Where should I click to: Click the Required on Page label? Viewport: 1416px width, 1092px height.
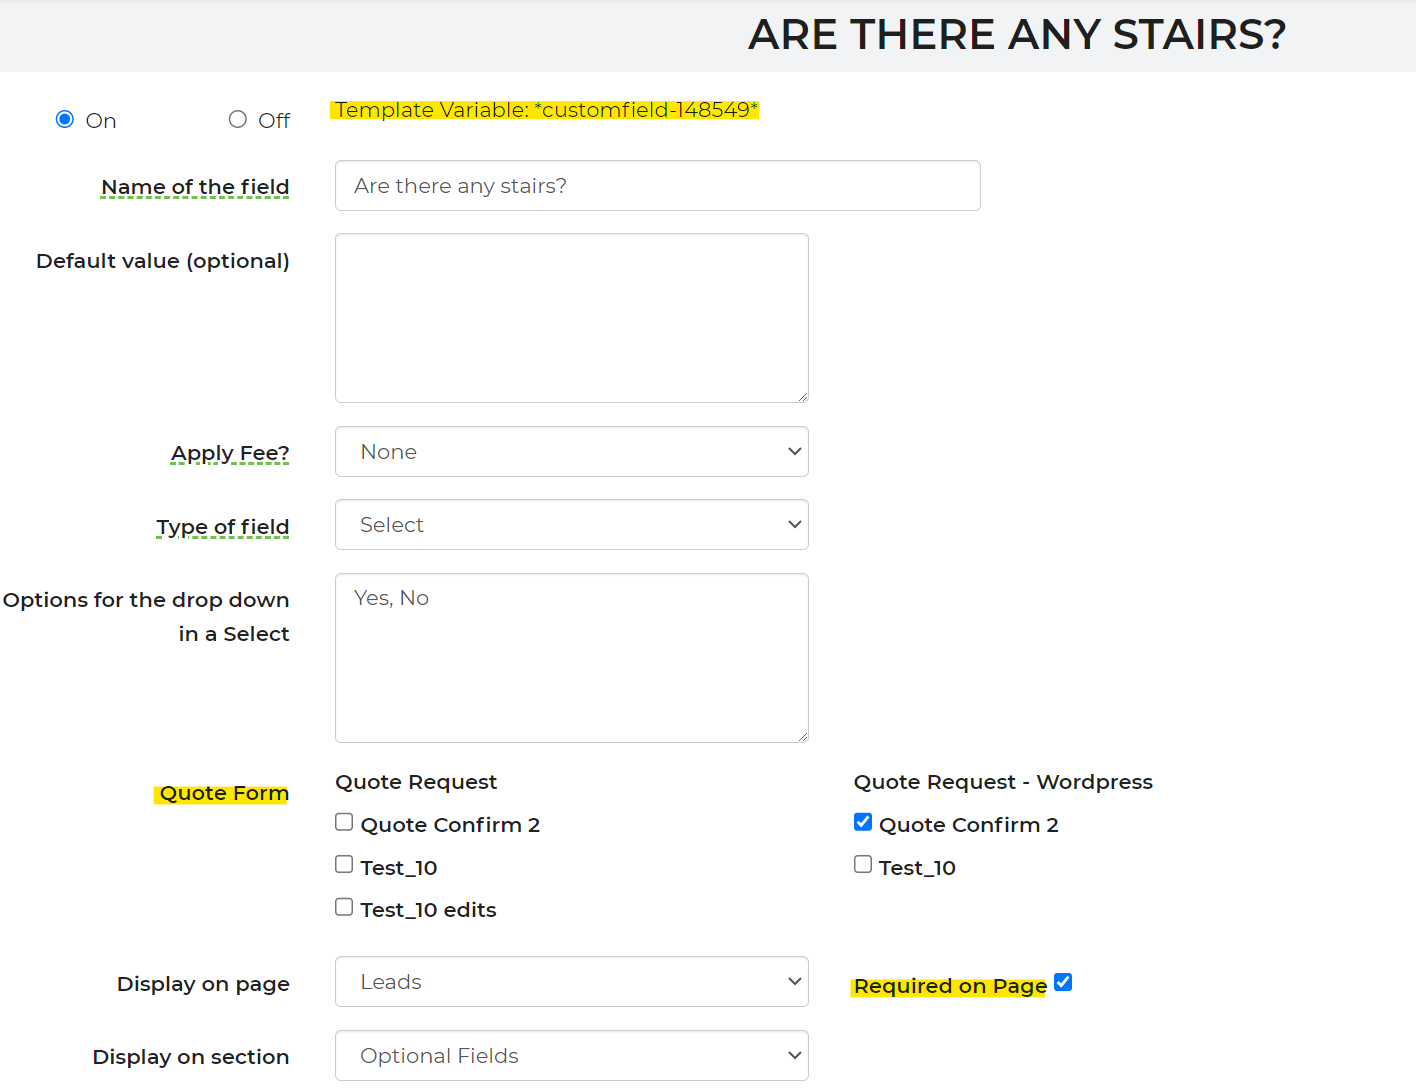click(949, 986)
